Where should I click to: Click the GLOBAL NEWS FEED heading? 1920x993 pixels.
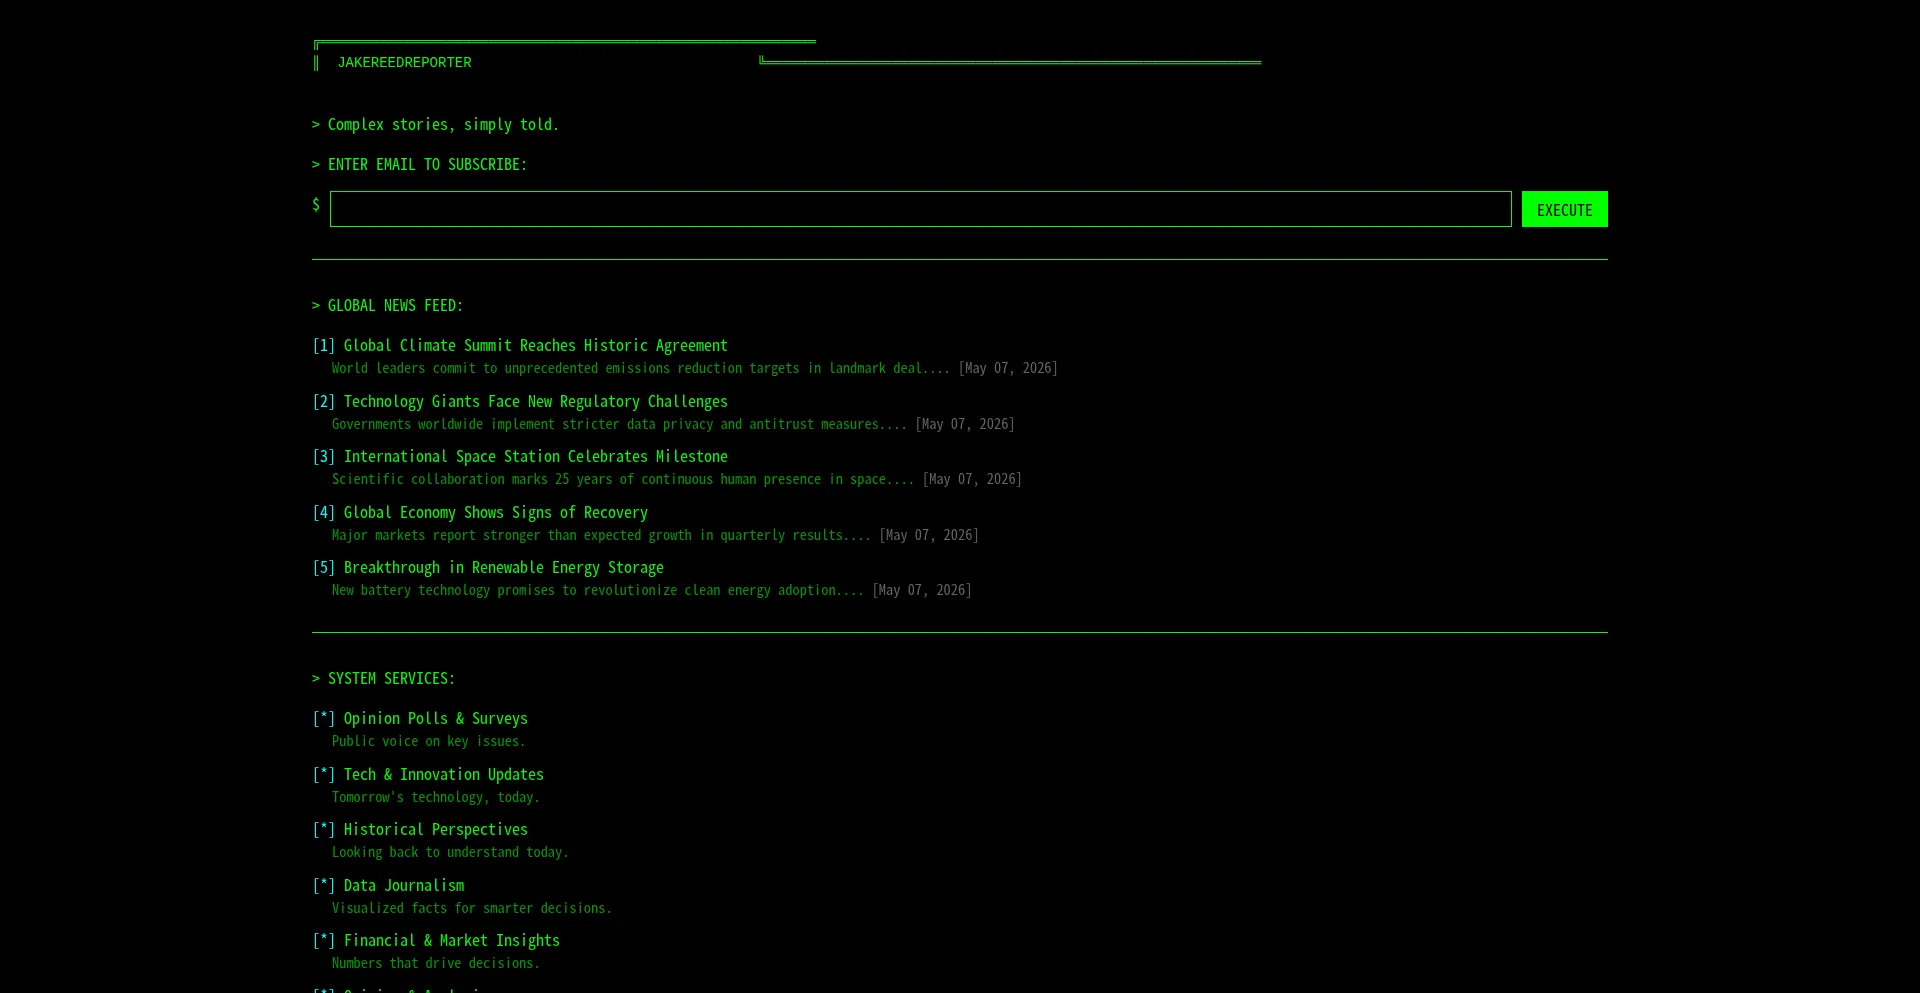[387, 305]
